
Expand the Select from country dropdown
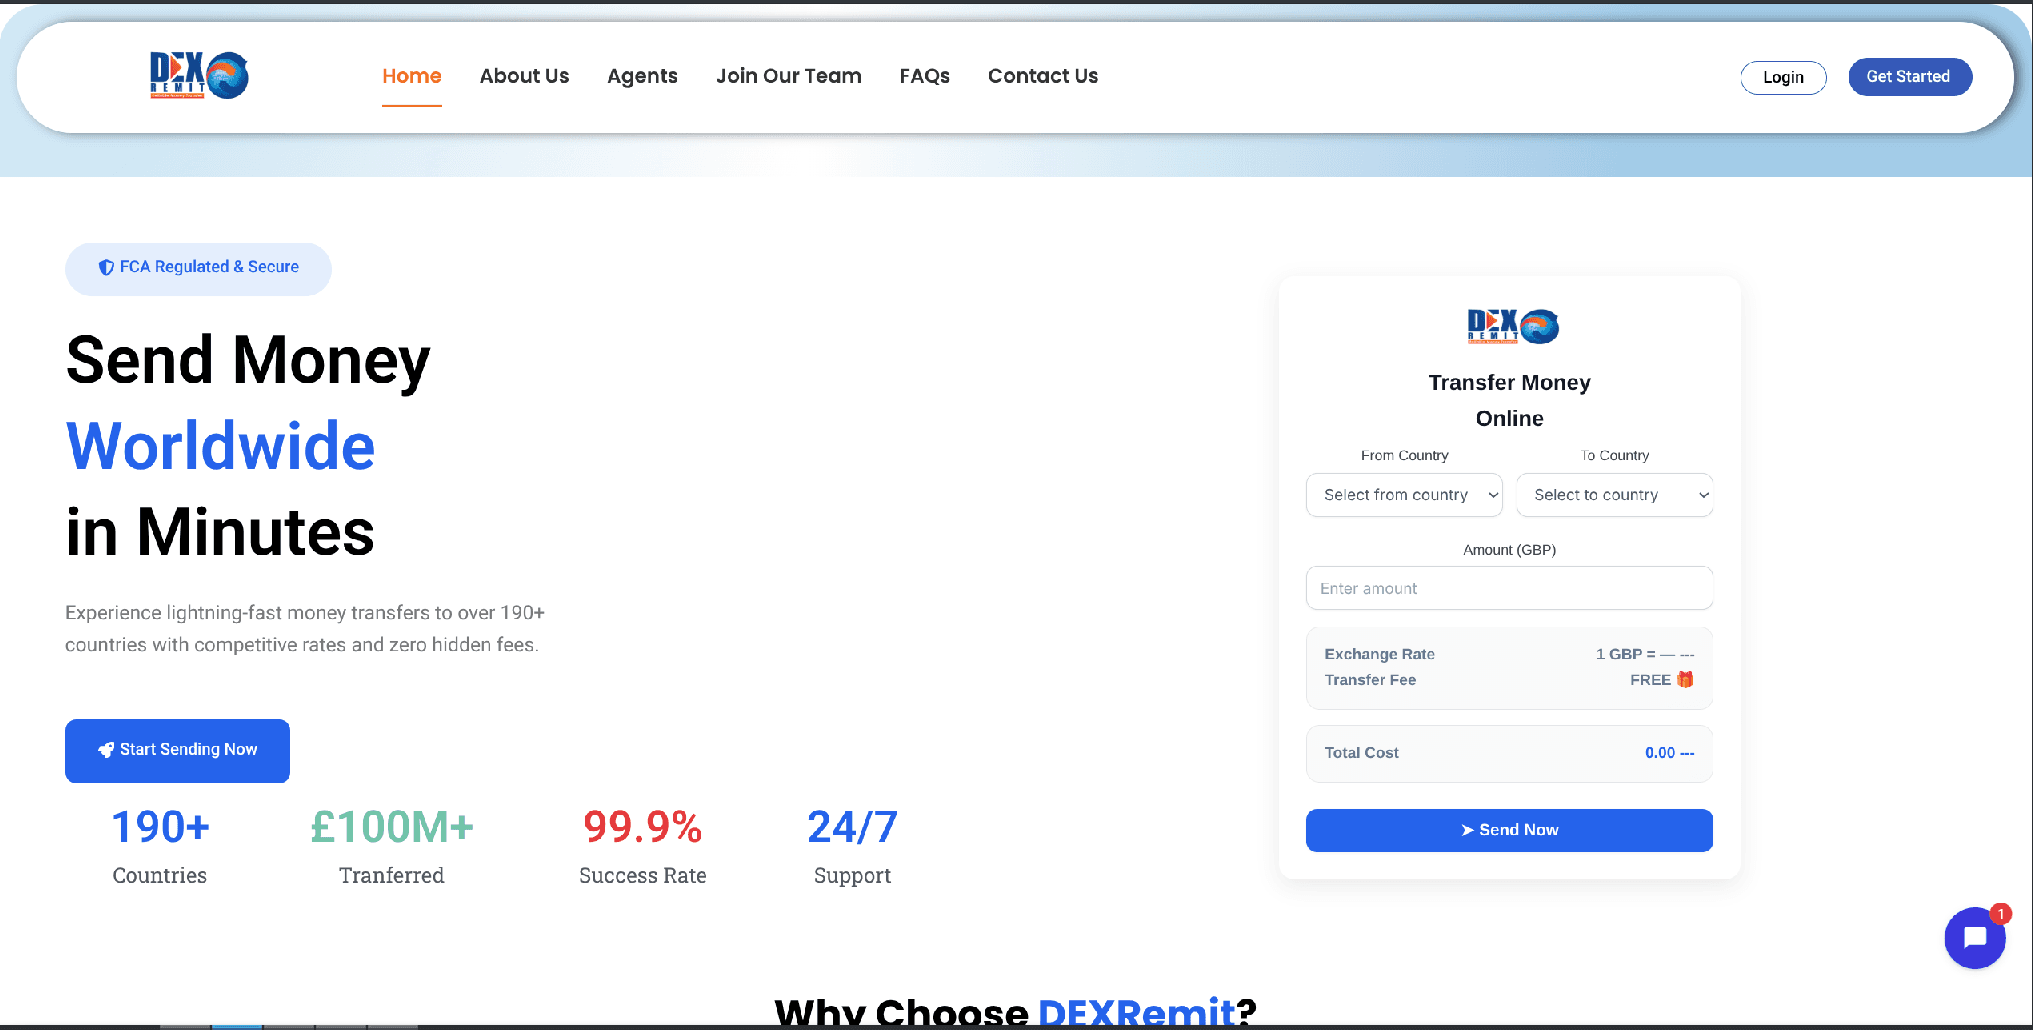[1404, 495]
